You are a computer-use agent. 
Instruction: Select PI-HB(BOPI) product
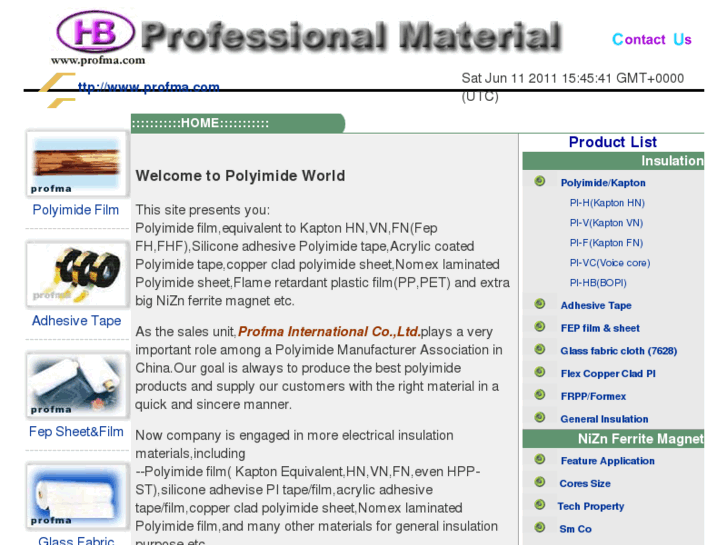click(598, 282)
